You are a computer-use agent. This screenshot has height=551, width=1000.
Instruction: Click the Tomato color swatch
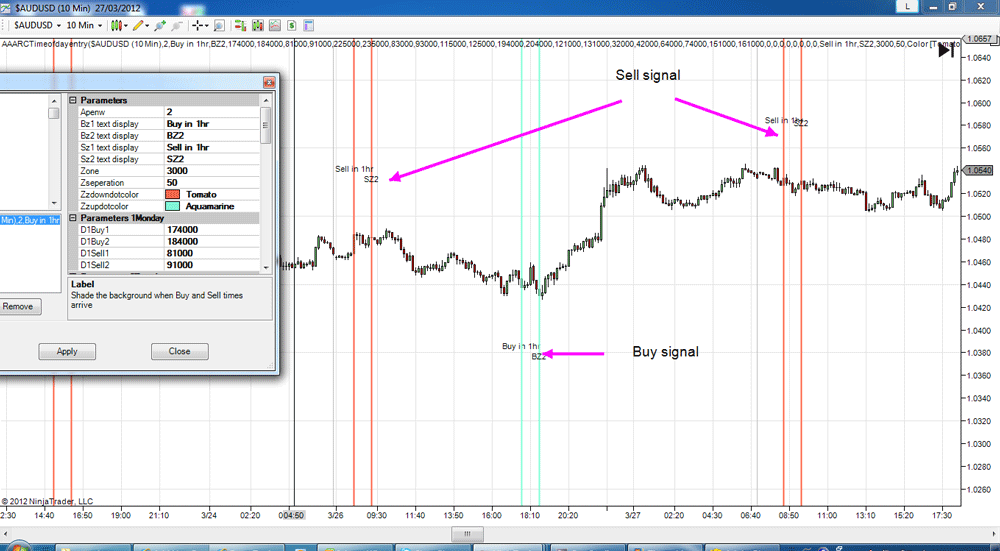pyautogui.click(x=173, y=195)
